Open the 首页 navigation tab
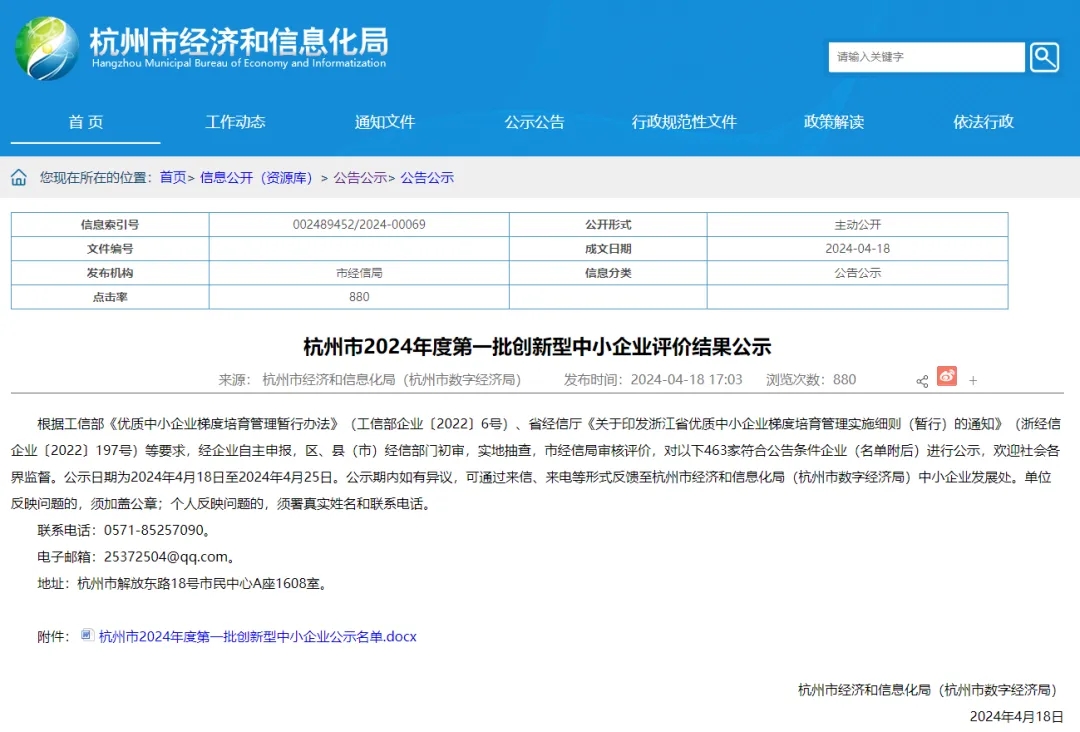The width and height of the screenshot is (1080, 732). (85, 122)
